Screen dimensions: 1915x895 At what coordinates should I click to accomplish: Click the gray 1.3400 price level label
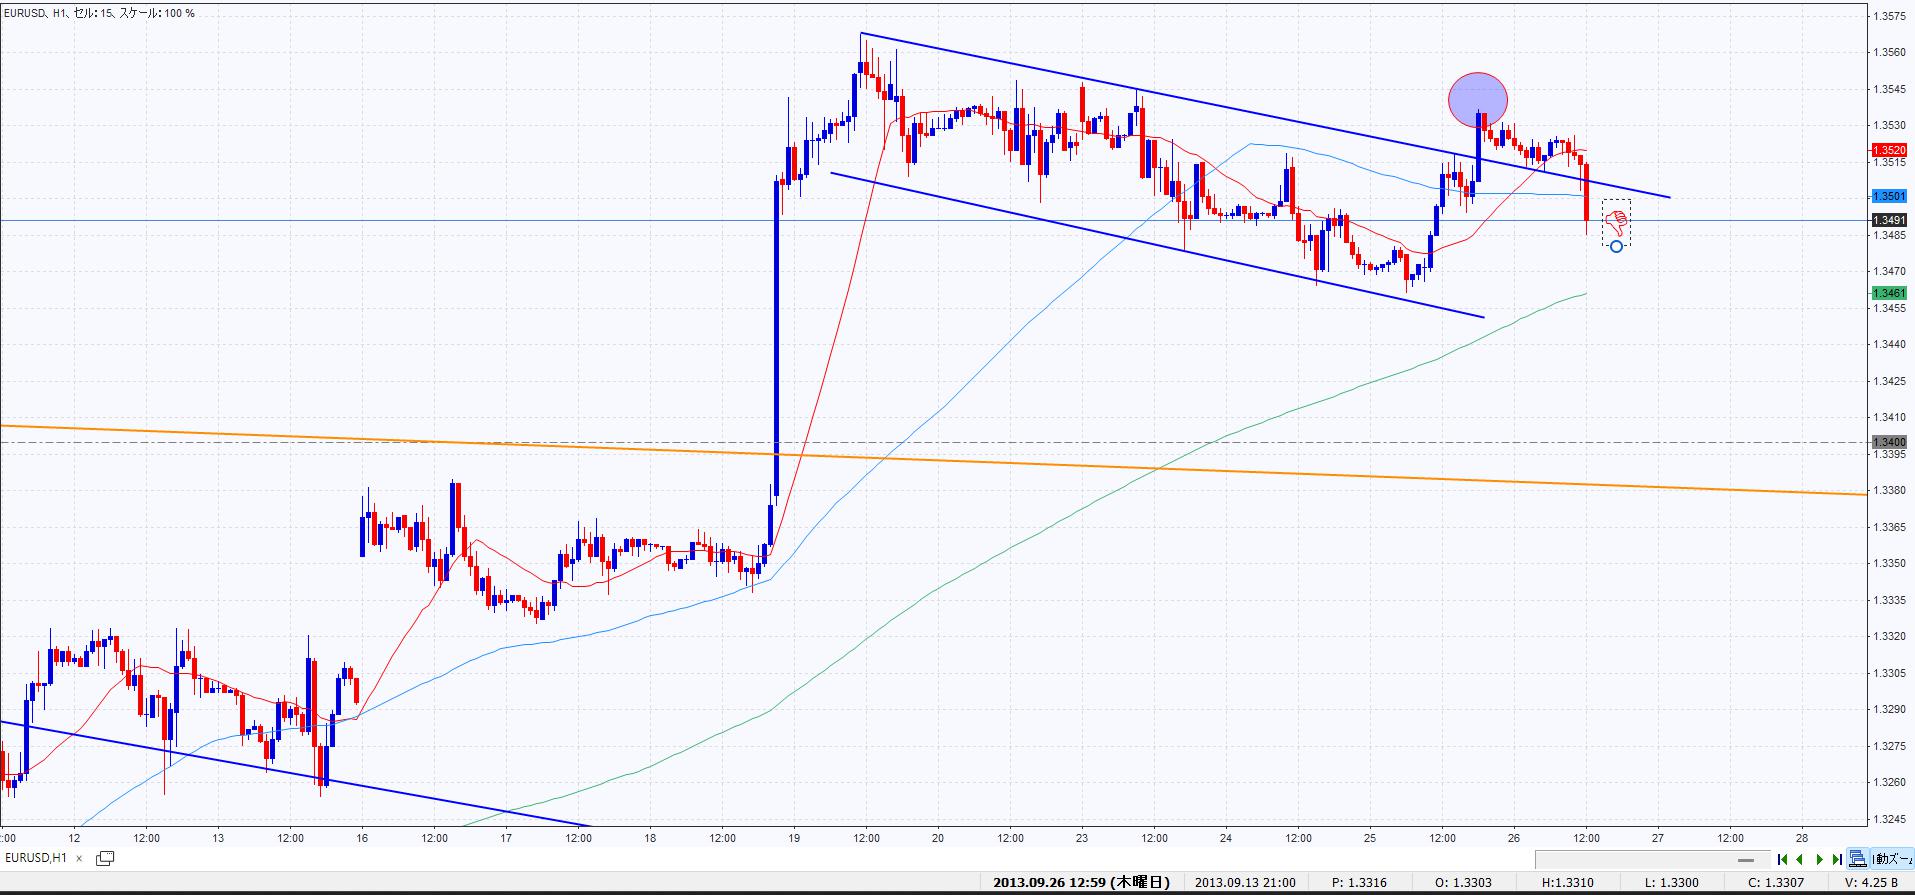point(1888,442)
